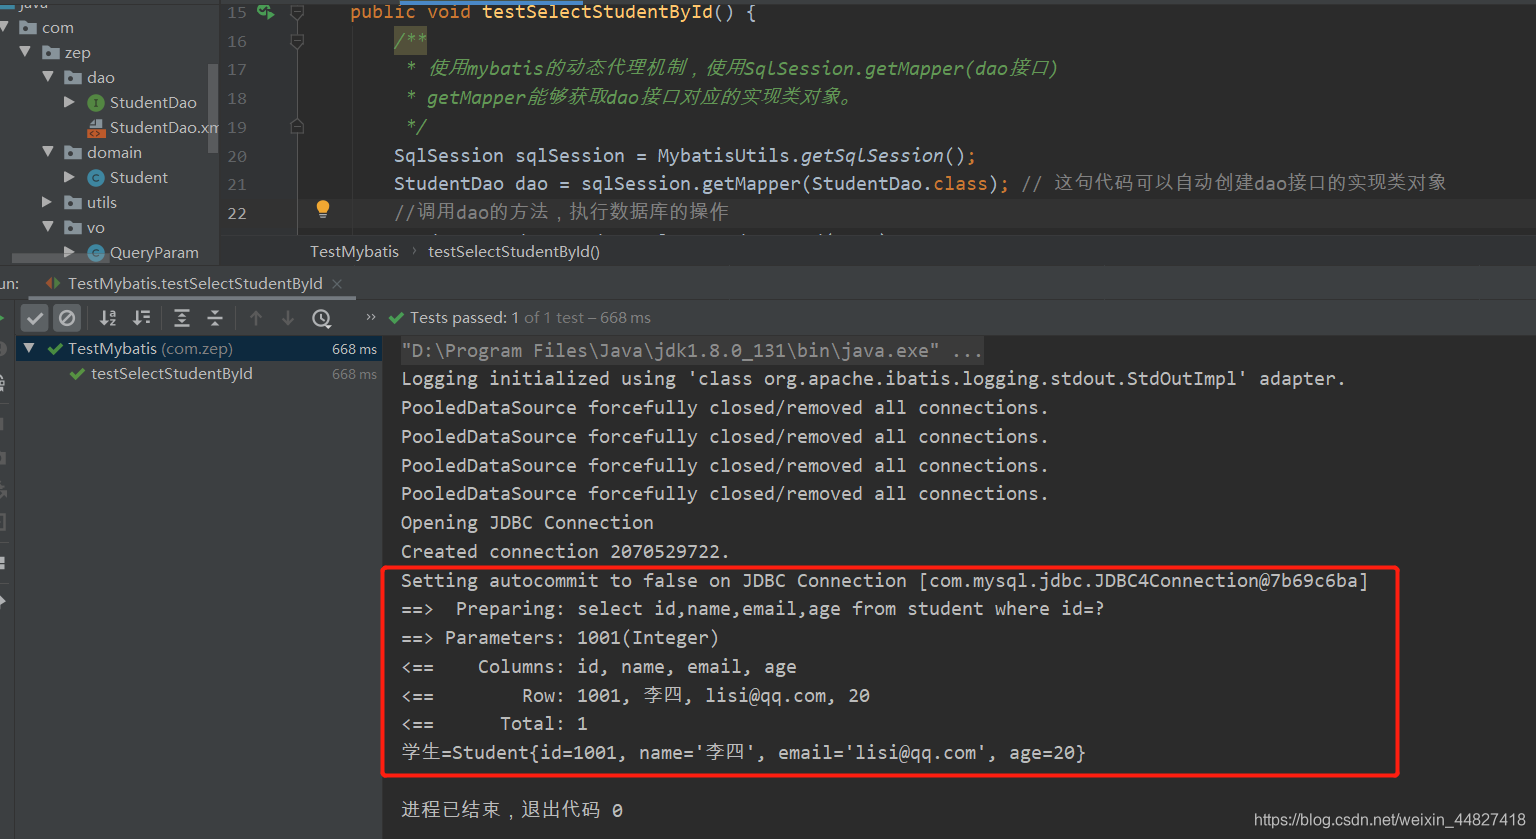Click 'Columns: id, name, email, age' line
The height and width of the screenshot is (839, 1536).
599,666
